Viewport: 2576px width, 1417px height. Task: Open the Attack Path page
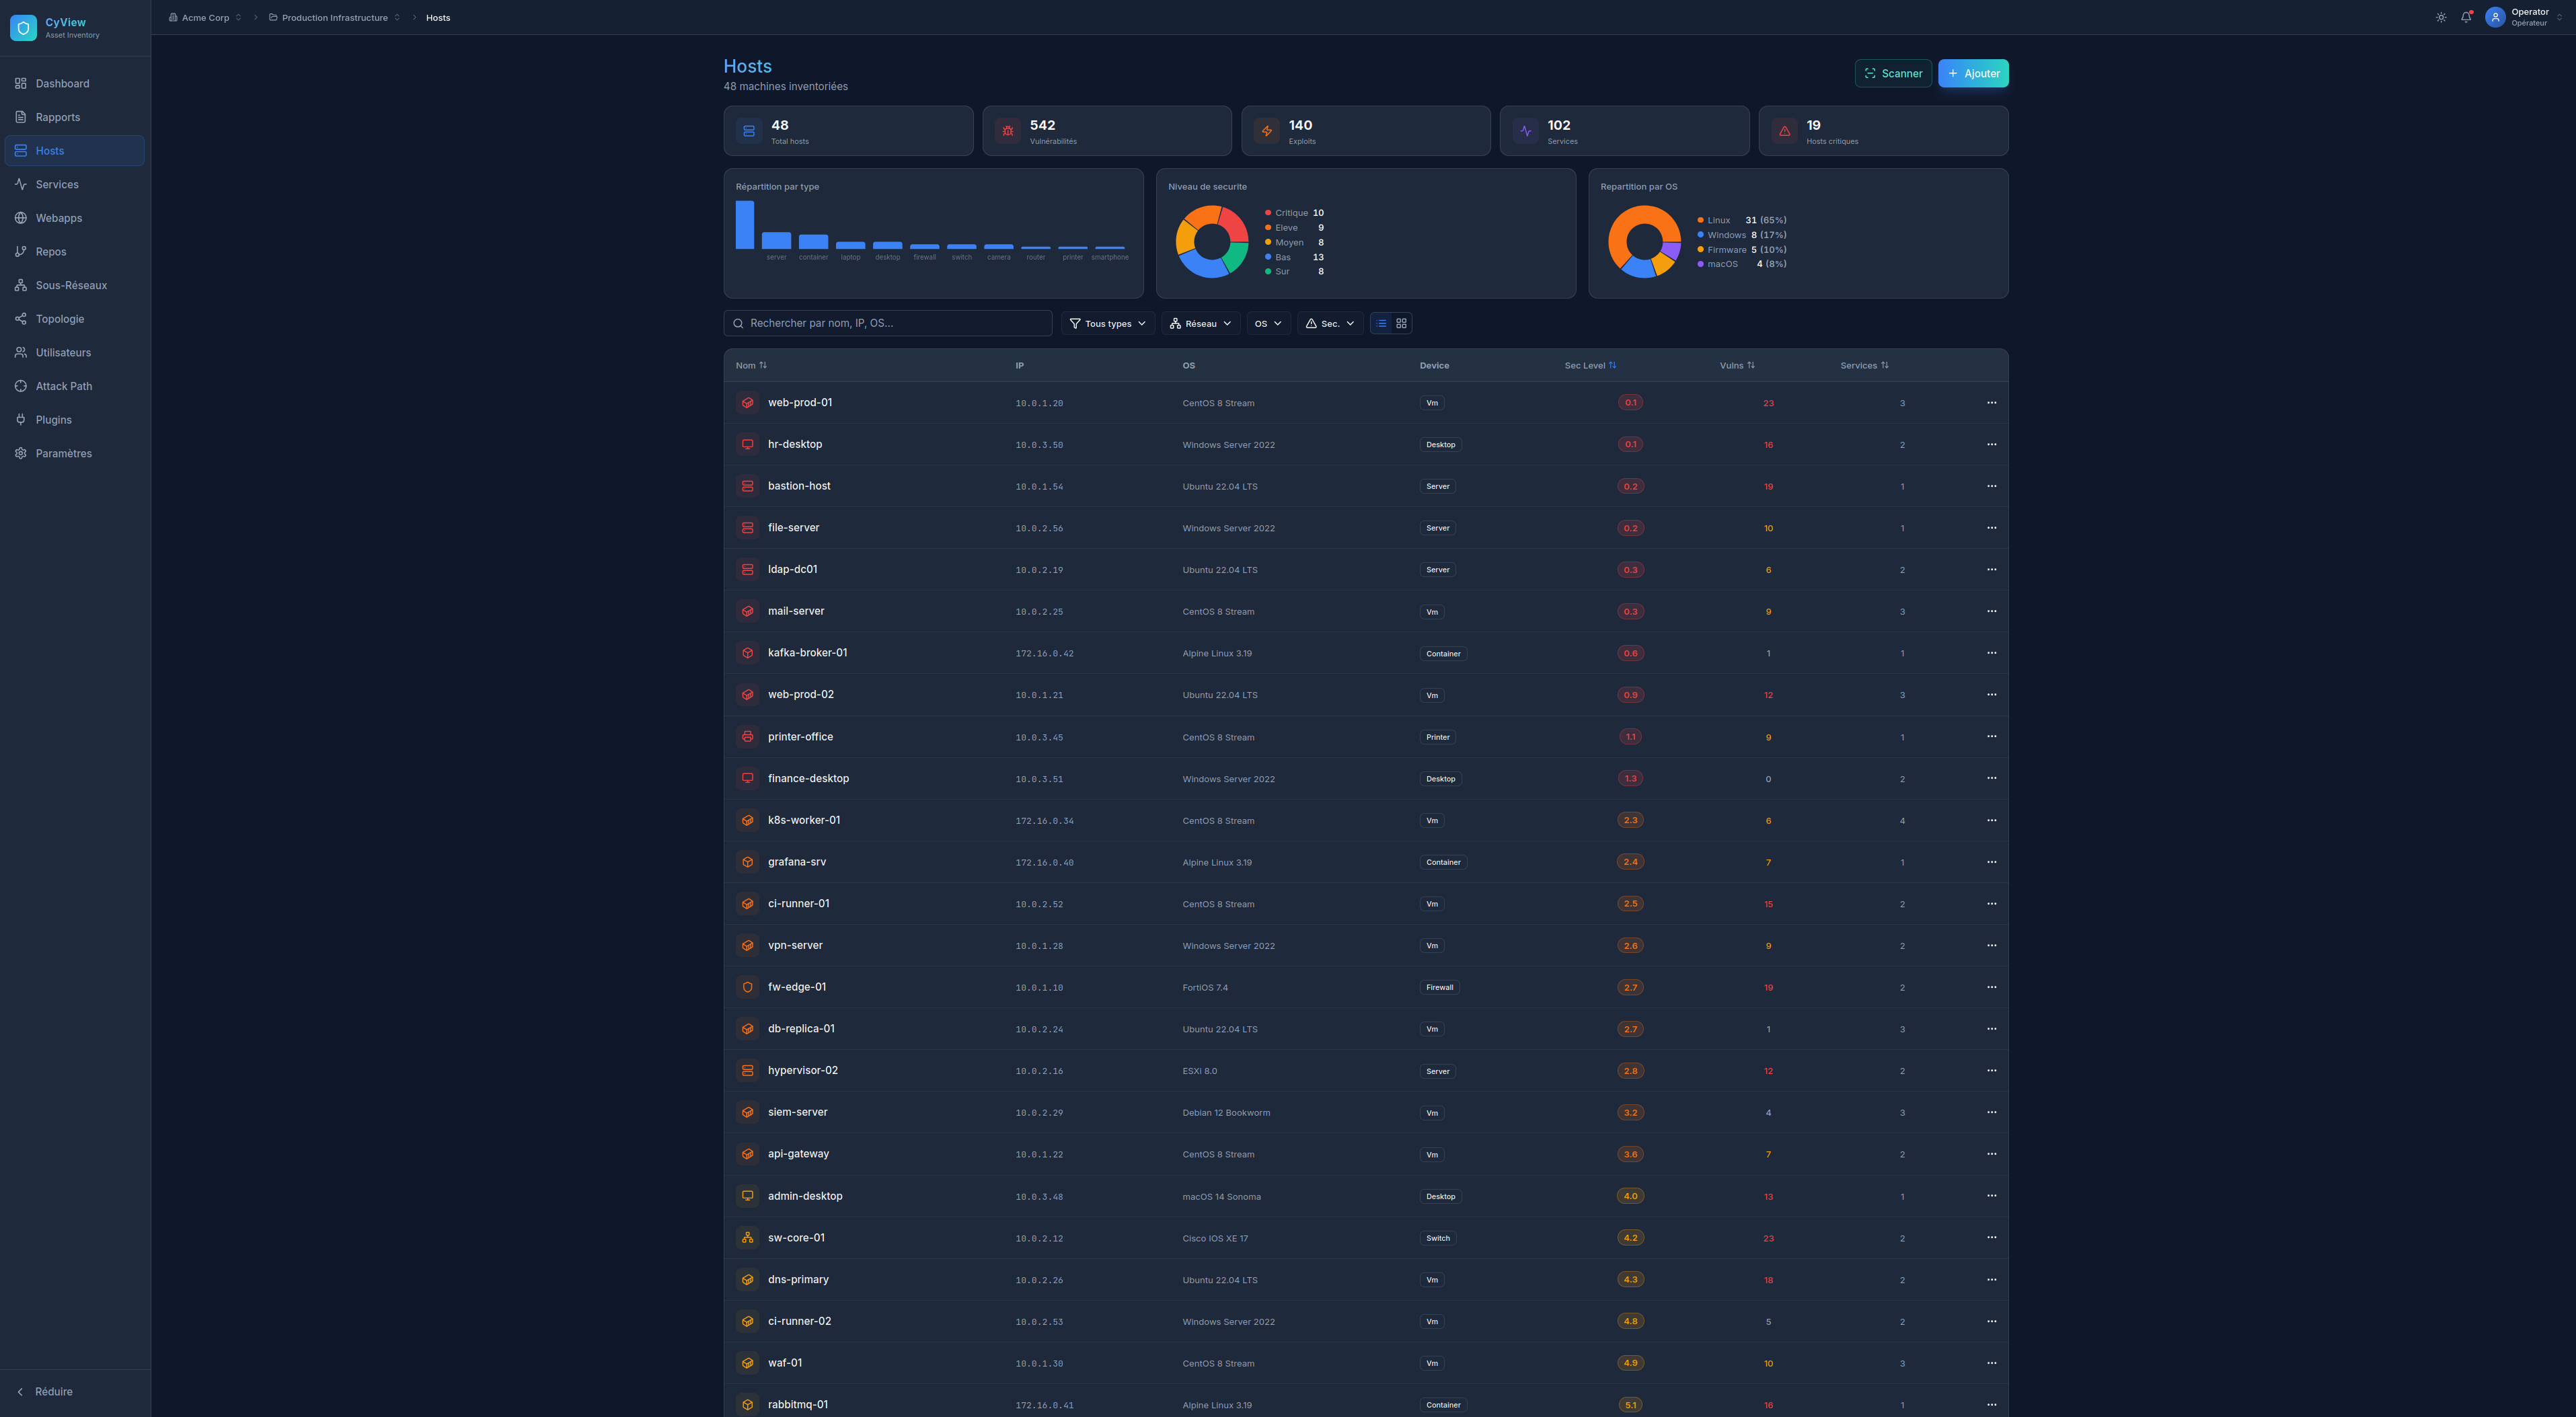point(64,386)
